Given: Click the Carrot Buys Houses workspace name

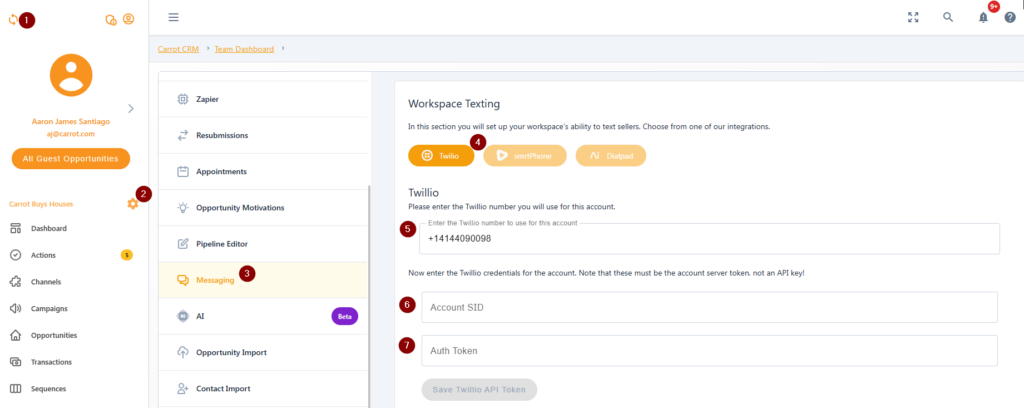Looking at the screenshot, I should coord(41,204).
